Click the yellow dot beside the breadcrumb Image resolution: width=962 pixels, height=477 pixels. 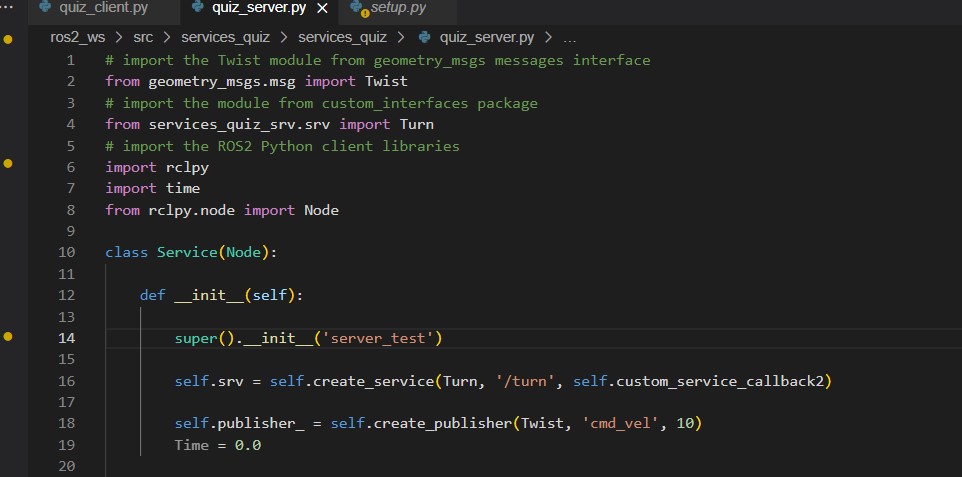pyautogui.click(x=8, y=39)
